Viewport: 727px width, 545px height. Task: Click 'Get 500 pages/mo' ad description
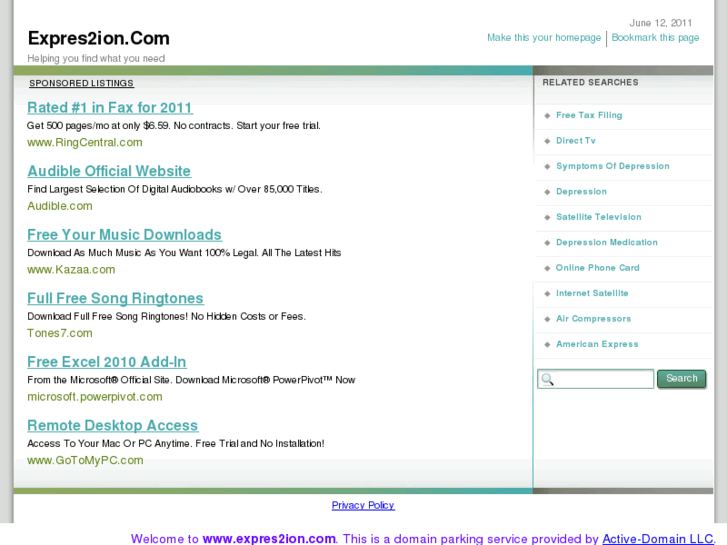(x=173, y=126)
